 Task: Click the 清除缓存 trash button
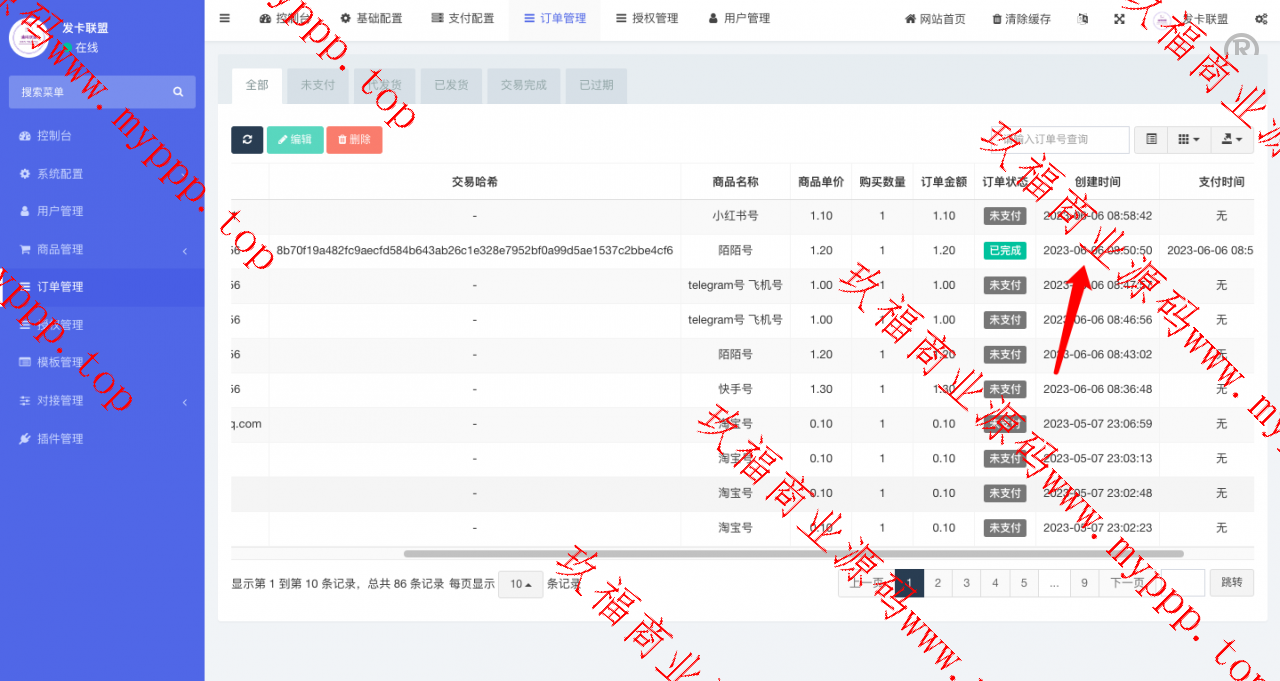[1021, 19]
